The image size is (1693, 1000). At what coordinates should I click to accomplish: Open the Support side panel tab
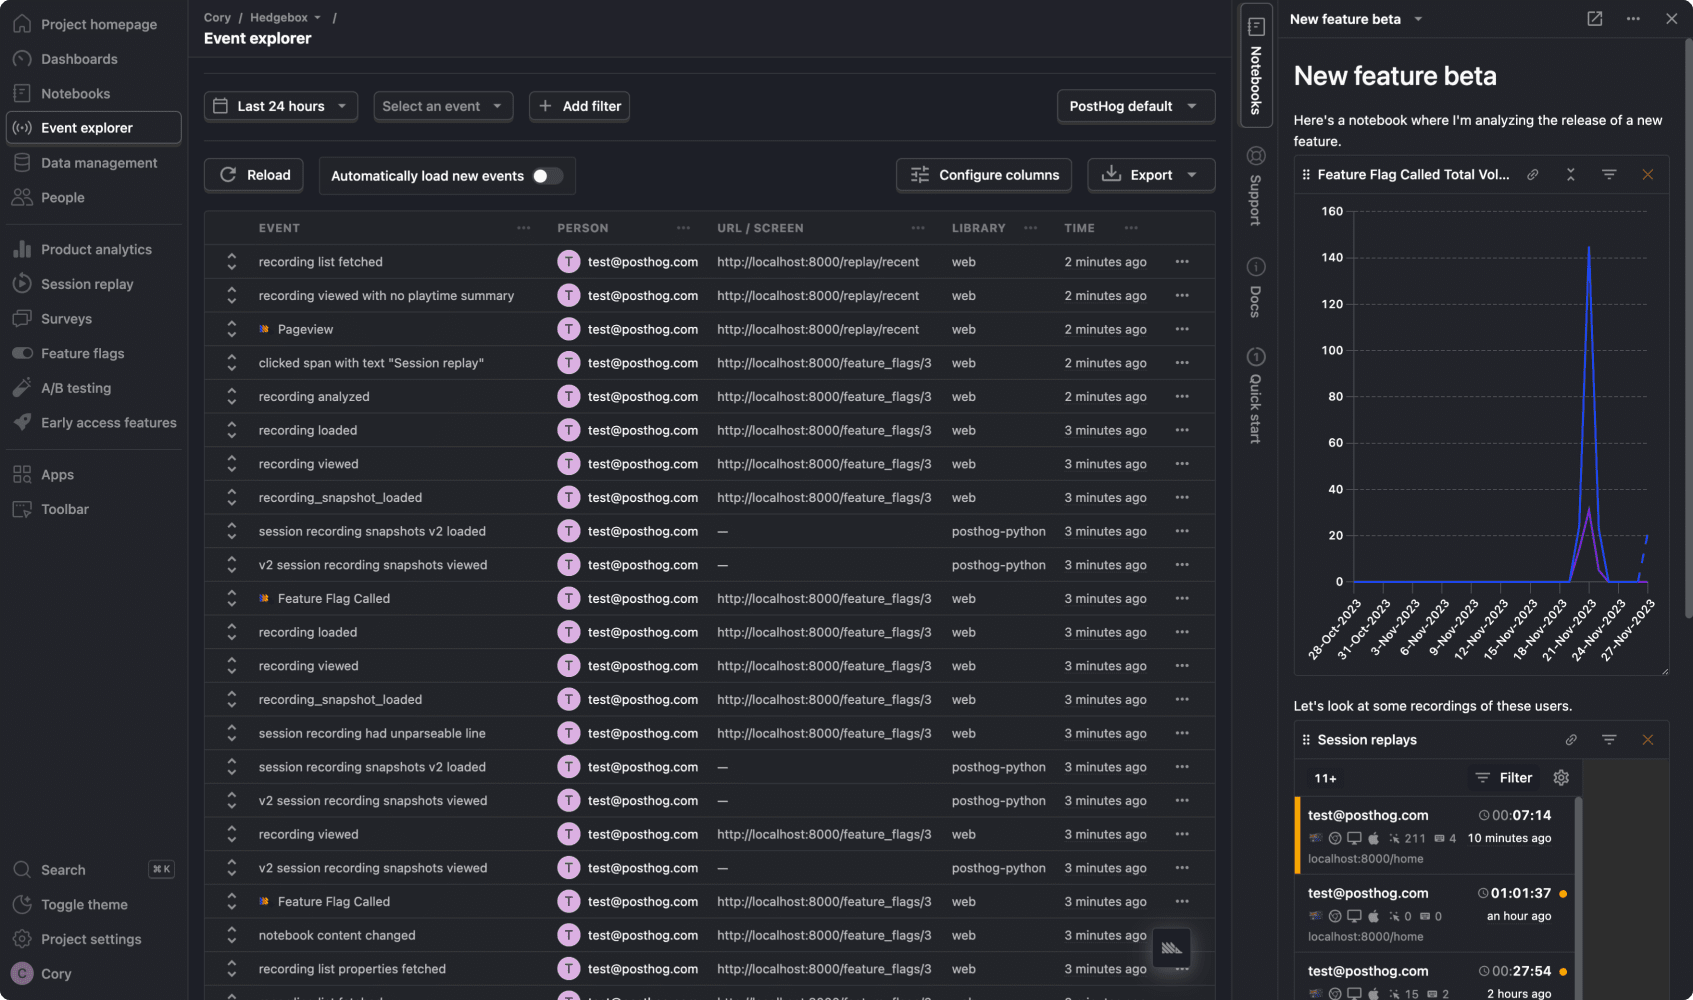(x=1256, y=186)
